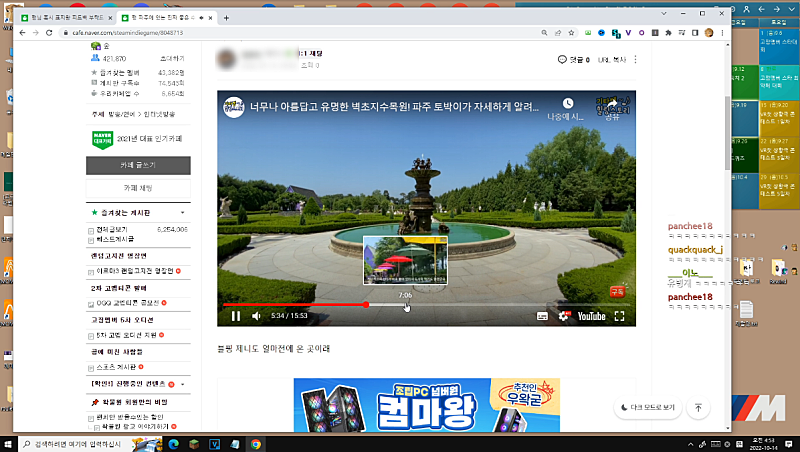Seek video using the red progress bar
The image size is (800, 452).
[x=300, y=304]
